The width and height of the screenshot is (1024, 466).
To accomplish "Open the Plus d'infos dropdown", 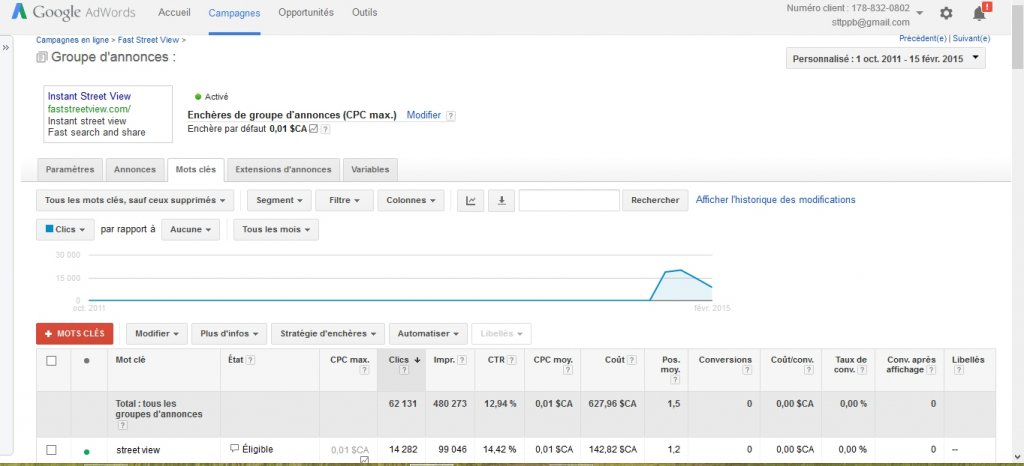I will (229, 334).
